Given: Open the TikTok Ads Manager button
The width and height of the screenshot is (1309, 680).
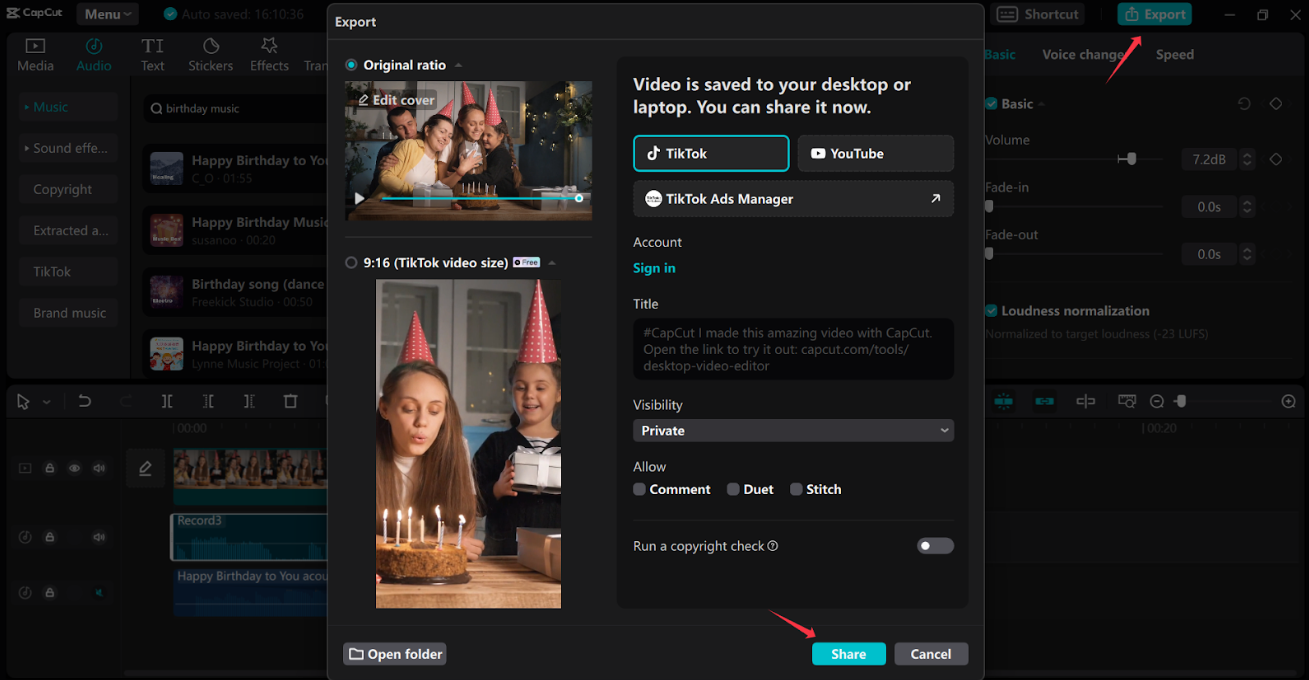Looking at the screenshot, I should [x=793, y=199].
